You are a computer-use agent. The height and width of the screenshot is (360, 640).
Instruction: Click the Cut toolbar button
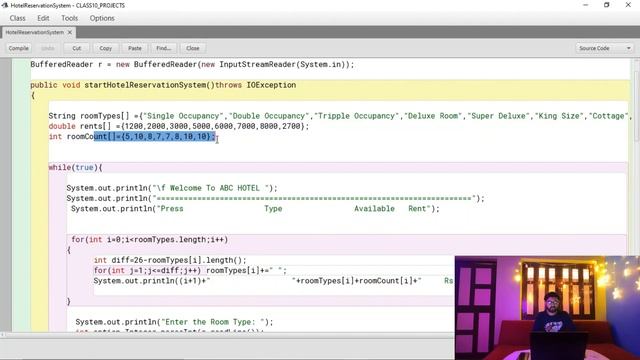(77, 48)
